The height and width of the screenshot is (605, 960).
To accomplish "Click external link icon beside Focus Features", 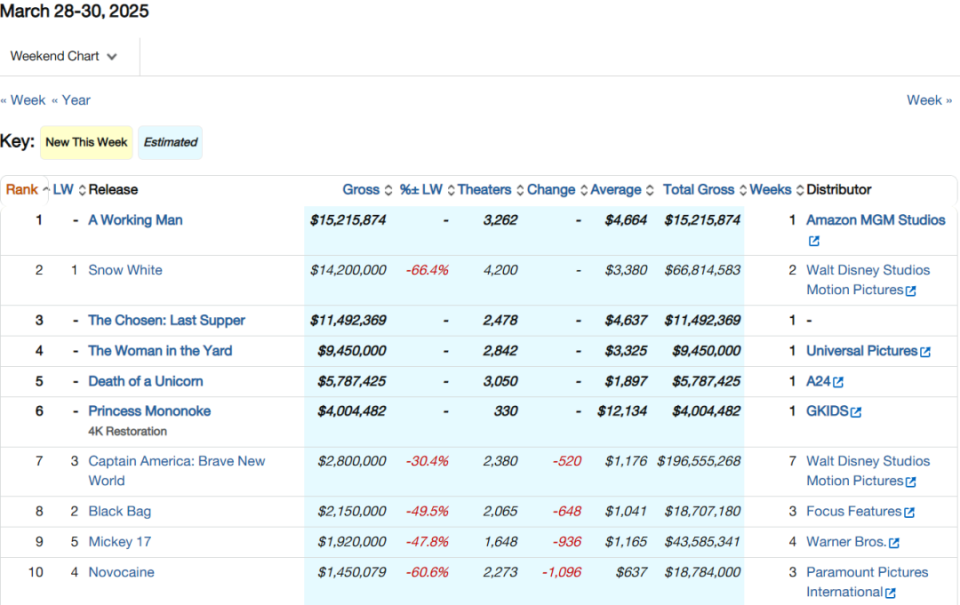I will 909,512.
